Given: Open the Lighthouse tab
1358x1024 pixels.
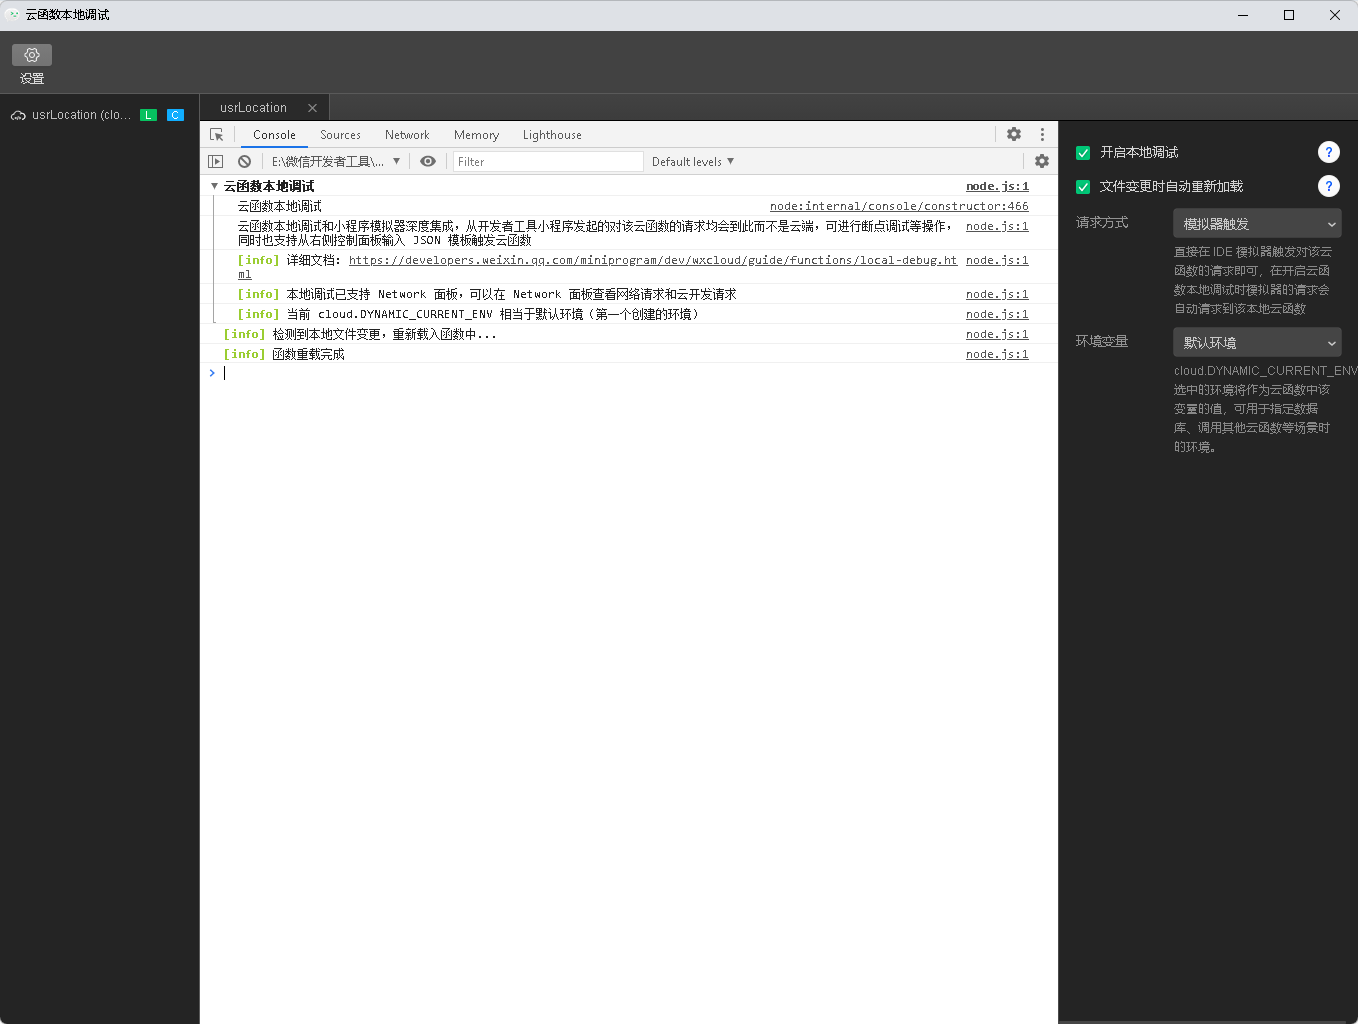Looking at the screenshot, I should click(552, 135).
